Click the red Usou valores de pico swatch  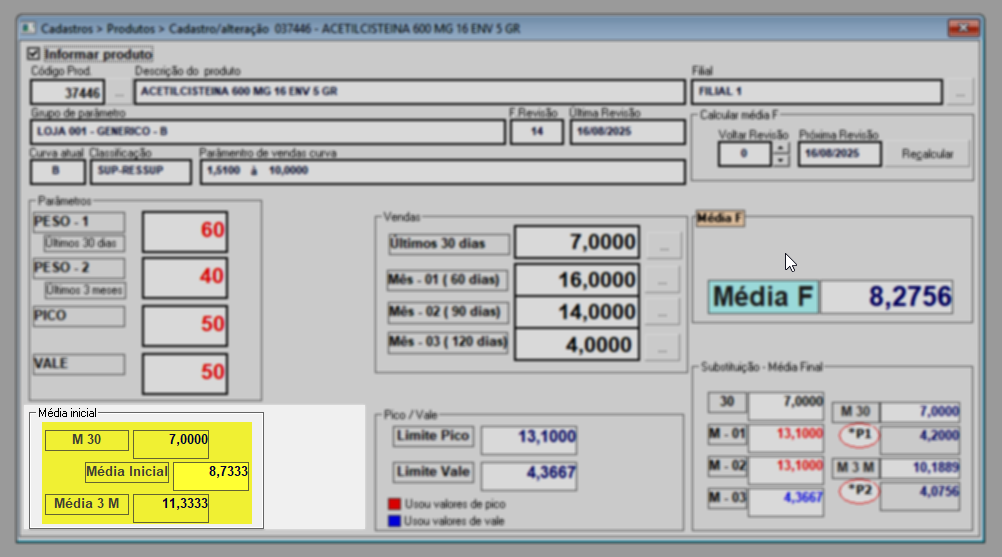(394, 504)
